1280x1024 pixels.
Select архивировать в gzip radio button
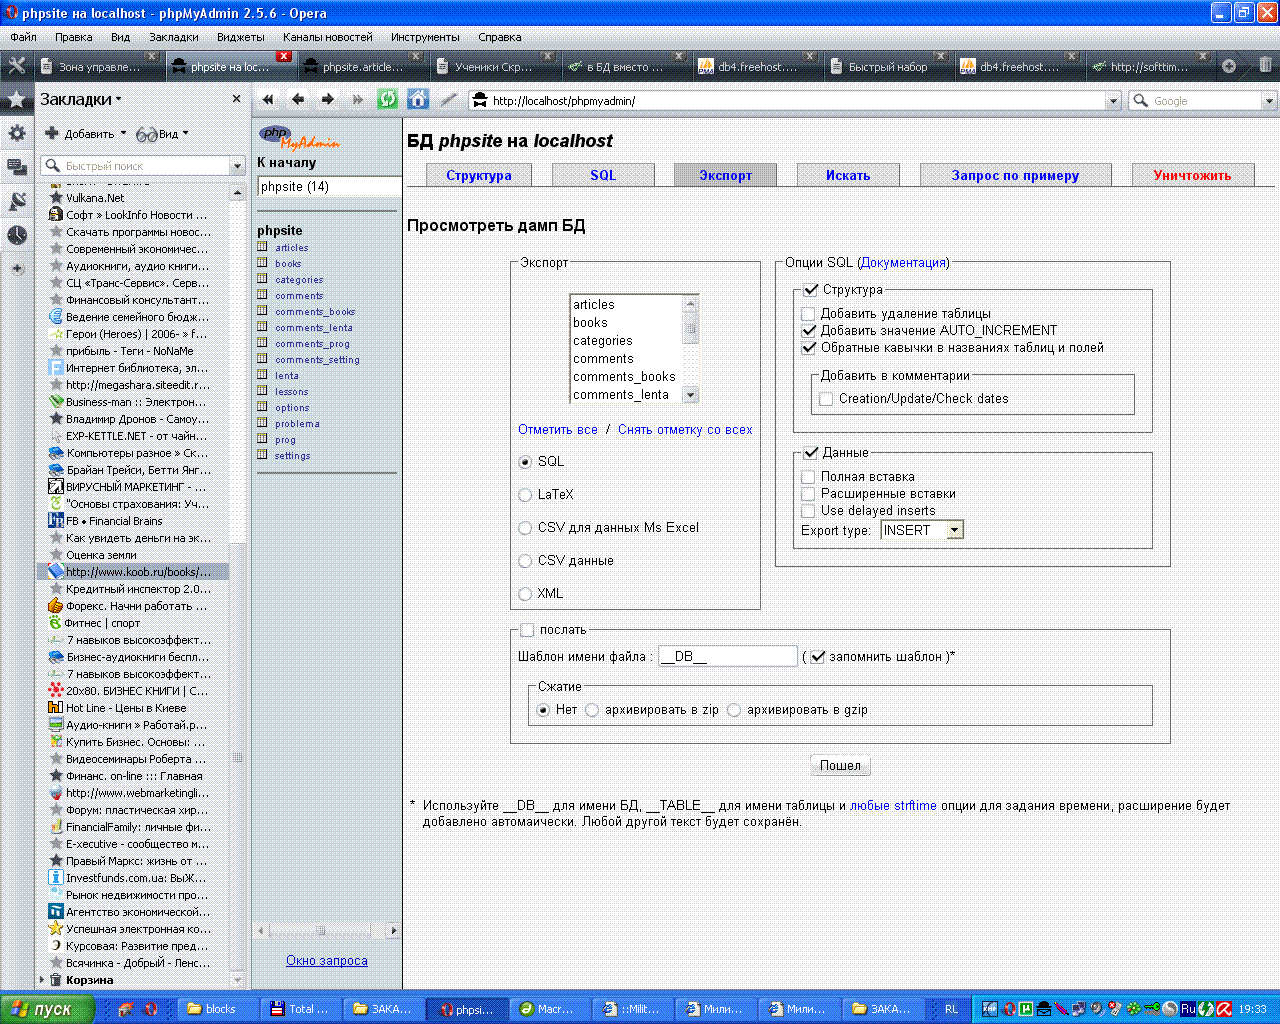point(734,710)
